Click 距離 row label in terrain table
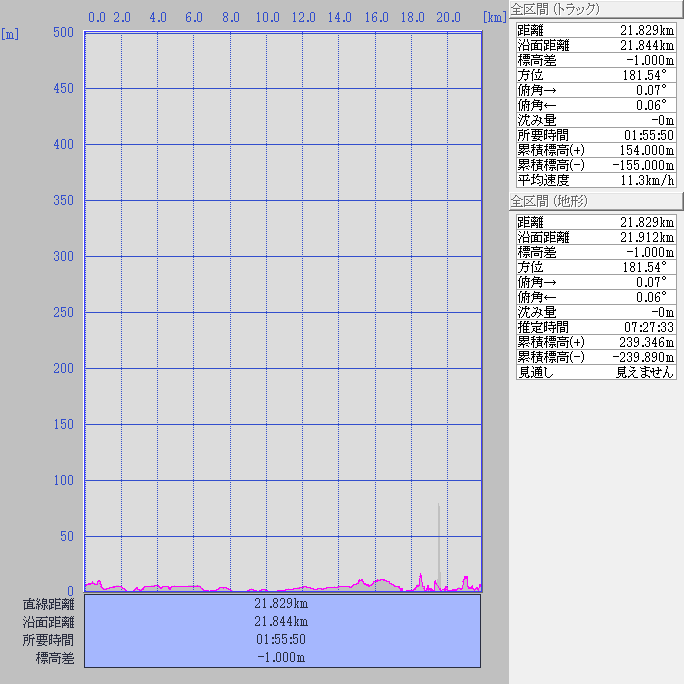Screen dimensions: 684x684 tap(530, 222)
